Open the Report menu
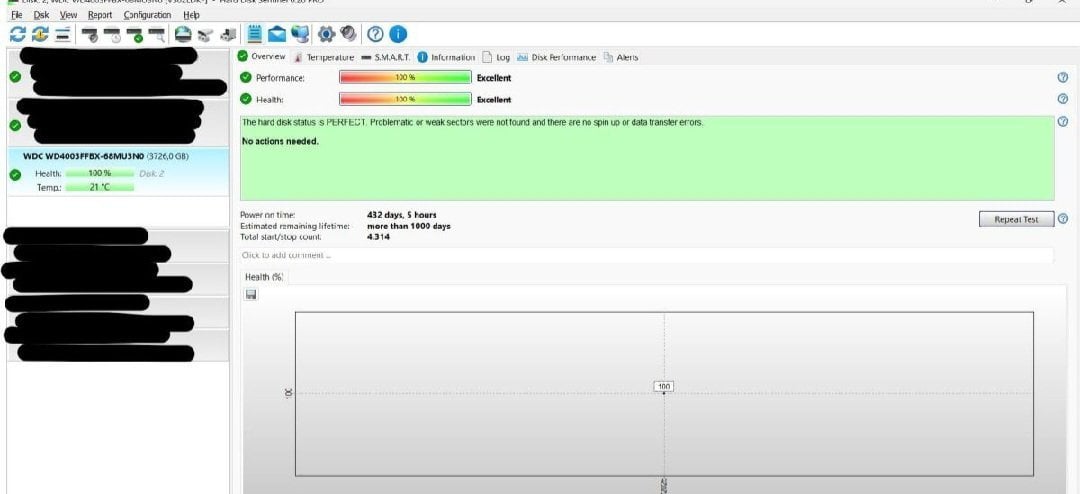Viewport: 1080px width, 494px height. coord(100,14)
